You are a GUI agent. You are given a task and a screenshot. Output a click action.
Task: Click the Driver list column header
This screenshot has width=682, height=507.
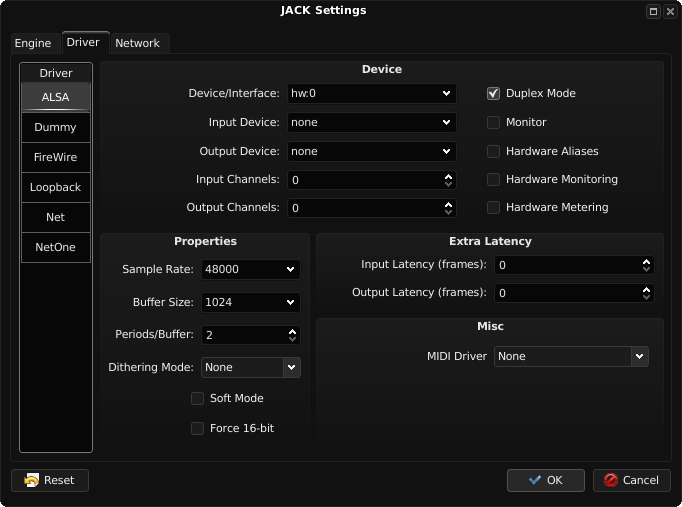(x=56, y=73)
